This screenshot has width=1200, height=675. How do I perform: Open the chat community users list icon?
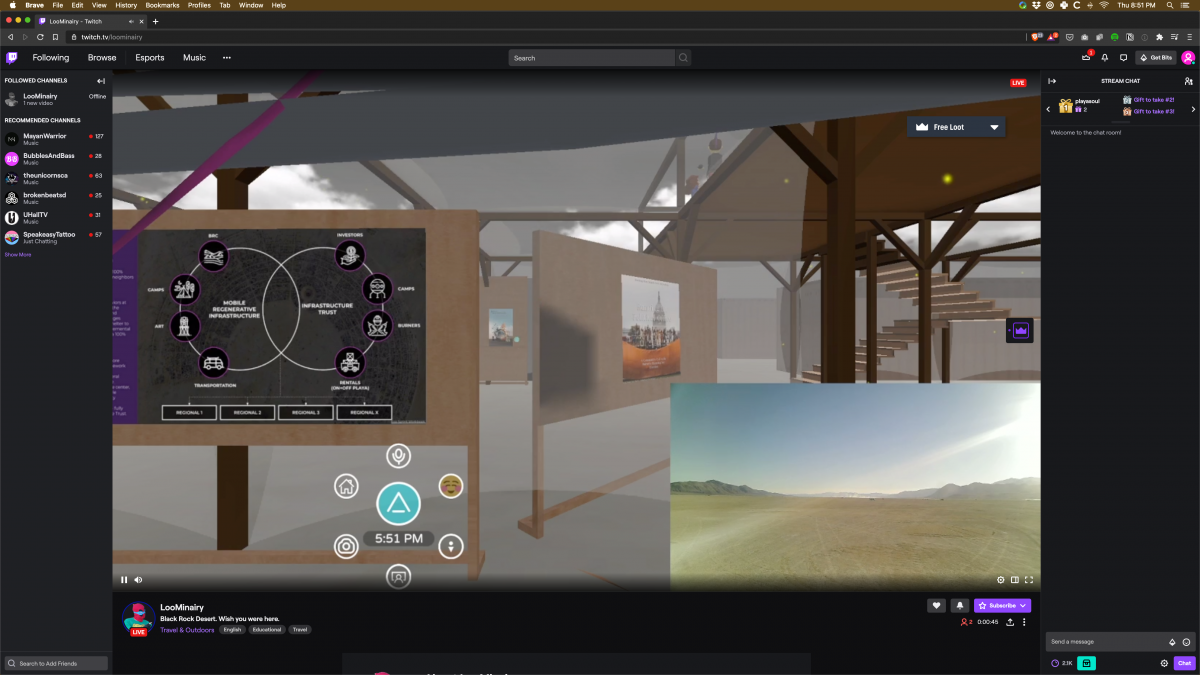pyautogui.click(x=1188, y=81)
